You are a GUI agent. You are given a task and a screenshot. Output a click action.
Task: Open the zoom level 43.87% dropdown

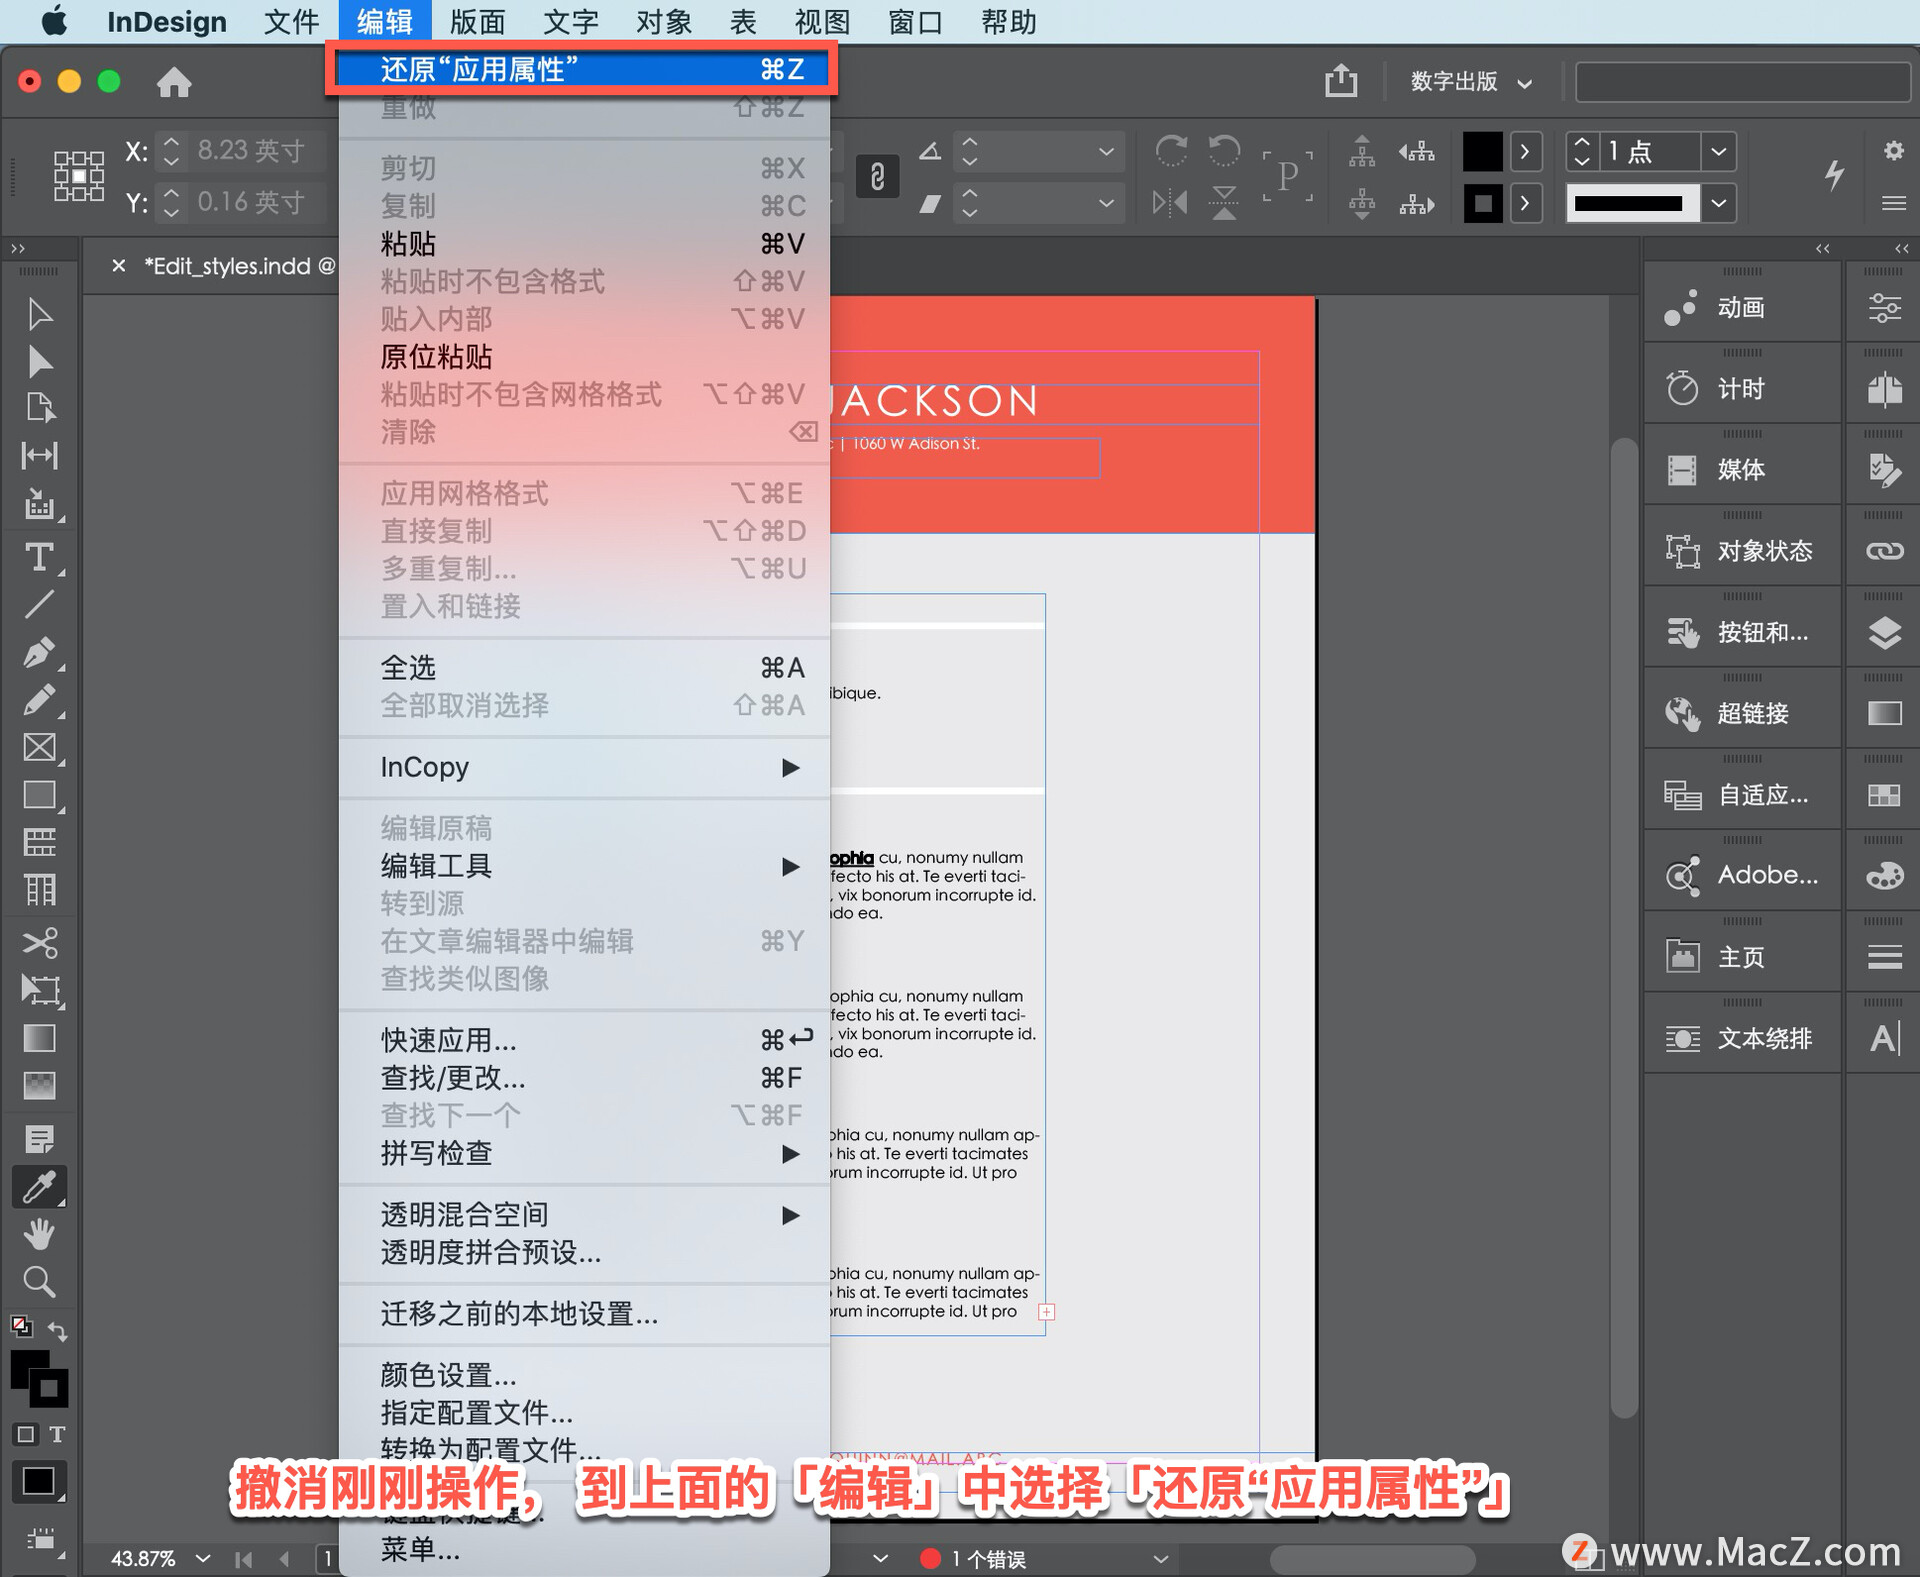coord(203,1558)
